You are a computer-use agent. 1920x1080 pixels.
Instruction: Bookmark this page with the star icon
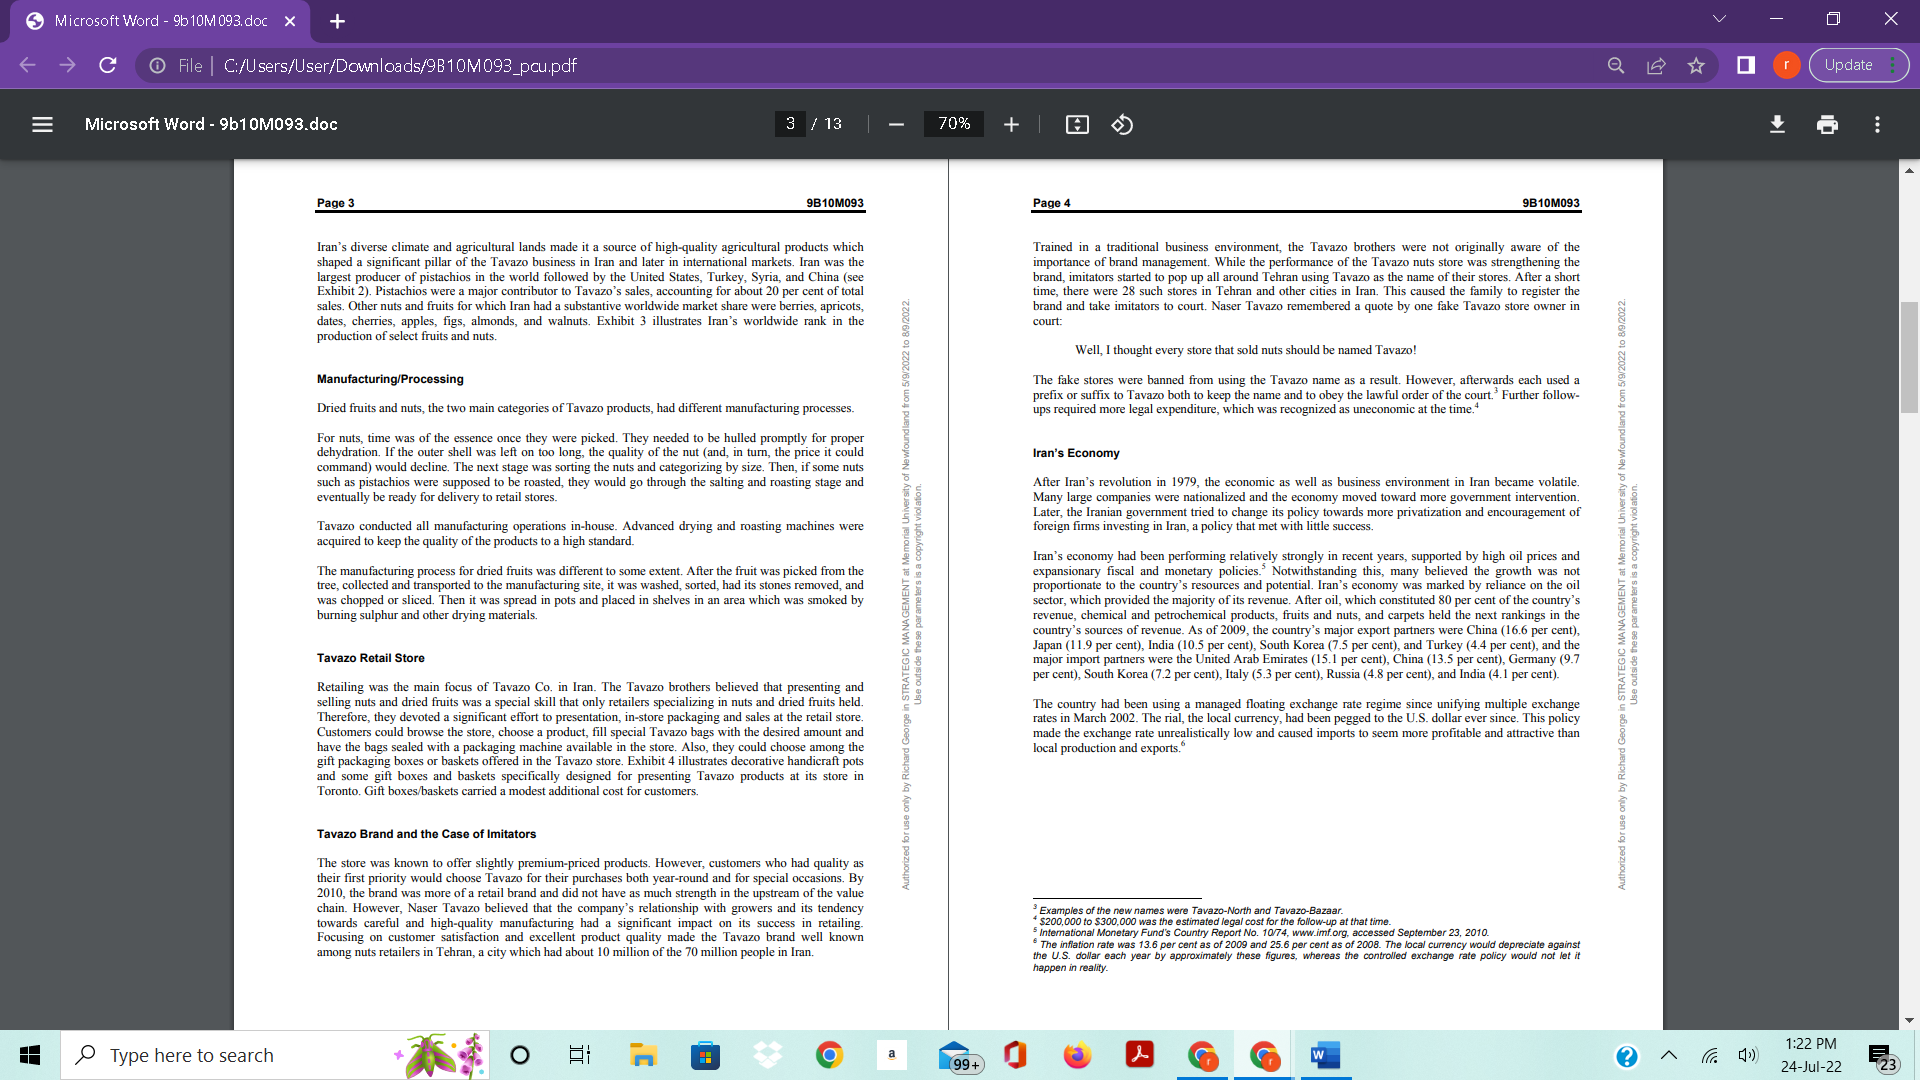click(x=1697, y=65)
